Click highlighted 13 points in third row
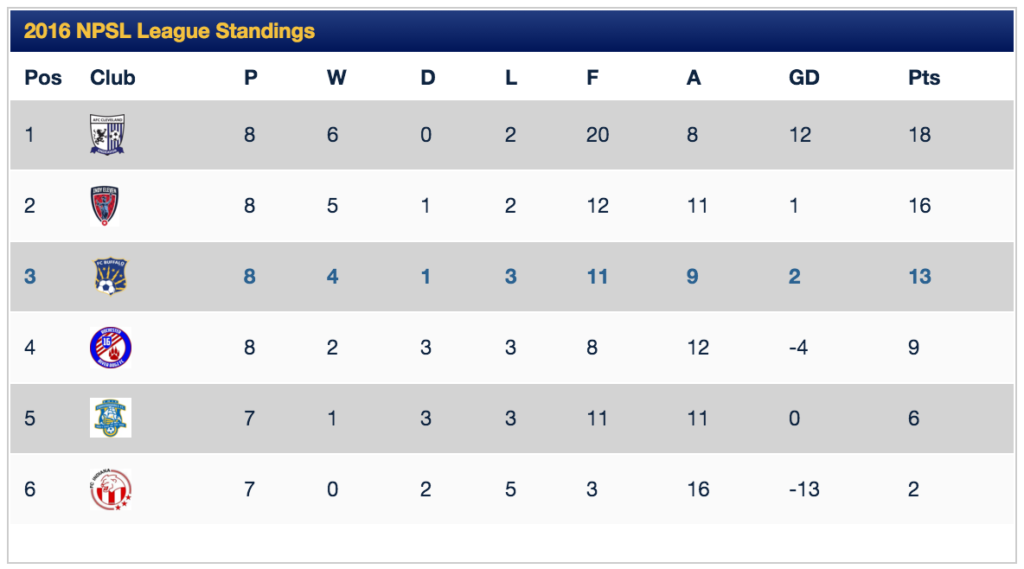This screenshot has height=569, width=1024. tap(920, 276)
